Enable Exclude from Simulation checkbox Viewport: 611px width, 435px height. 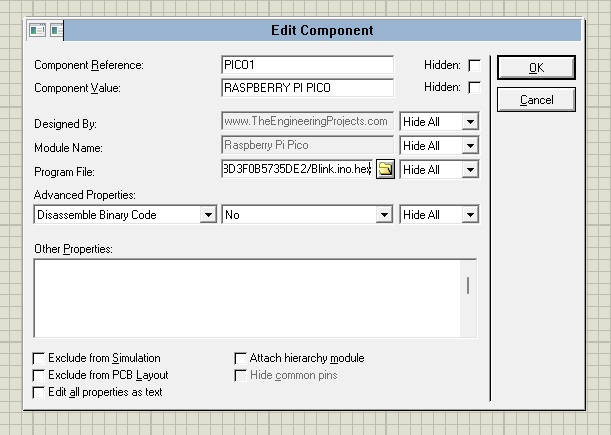click(39, 358)
